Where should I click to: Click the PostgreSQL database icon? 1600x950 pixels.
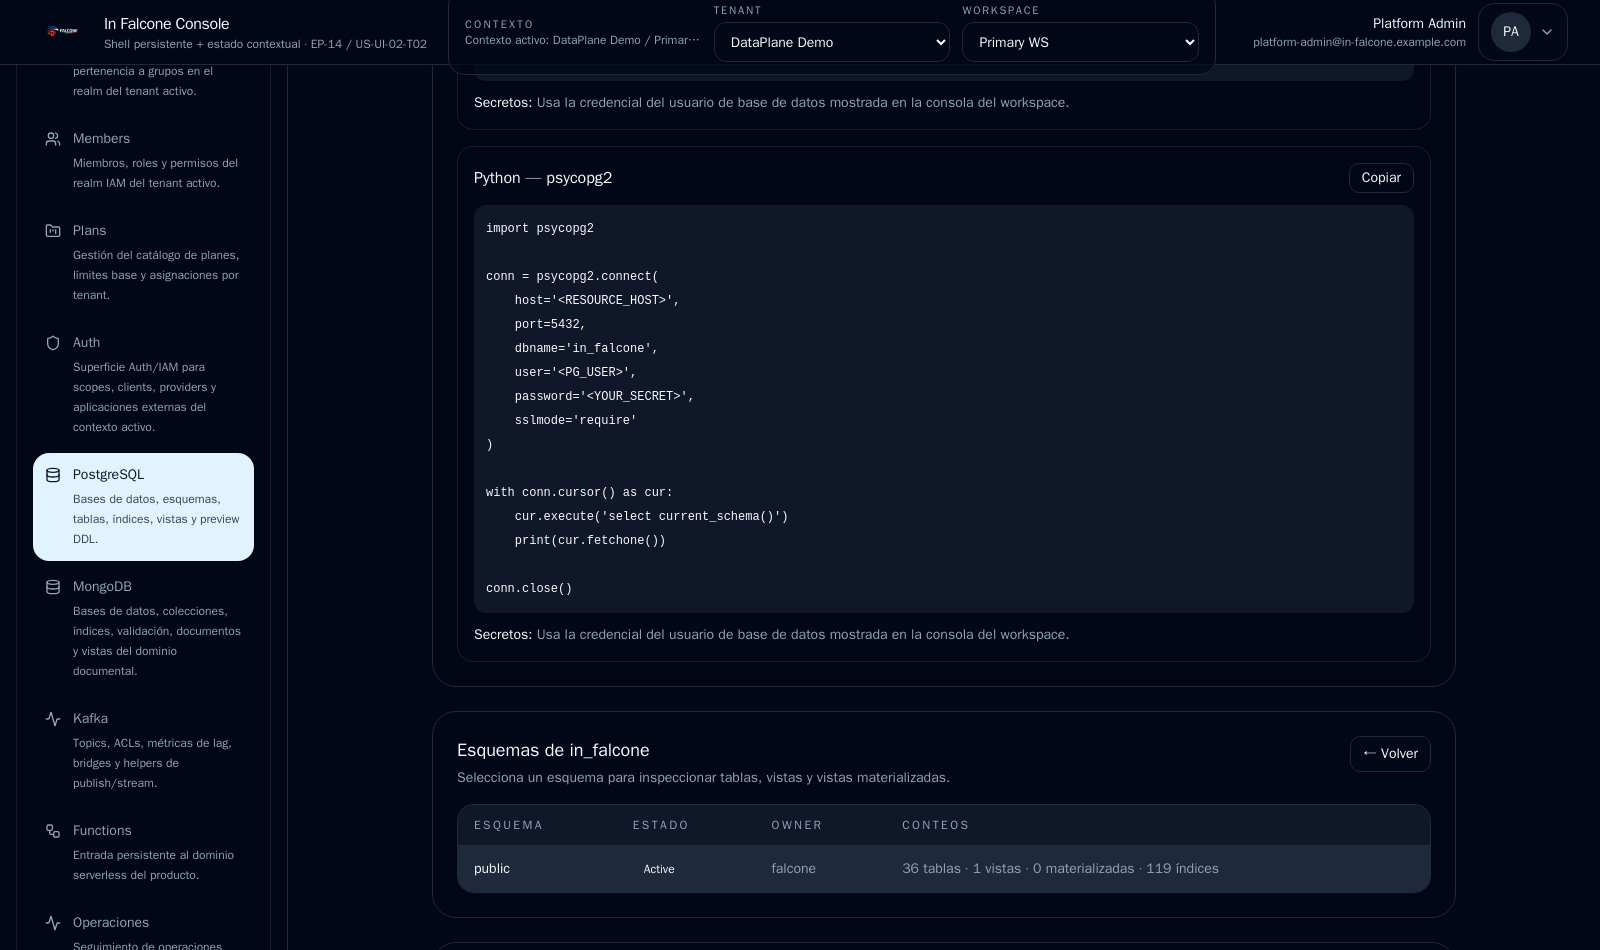coord(53,475)
